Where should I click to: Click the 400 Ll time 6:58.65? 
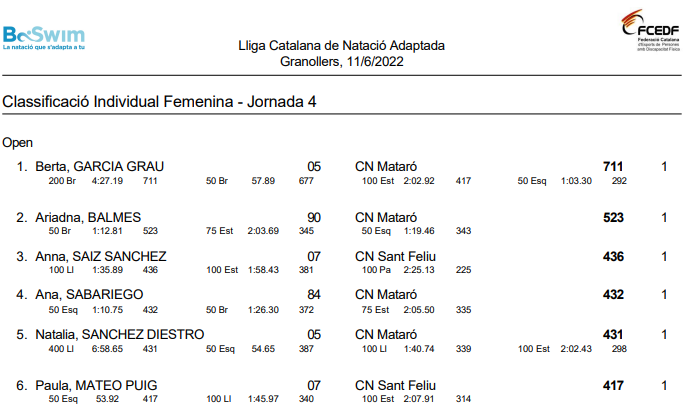107,349
